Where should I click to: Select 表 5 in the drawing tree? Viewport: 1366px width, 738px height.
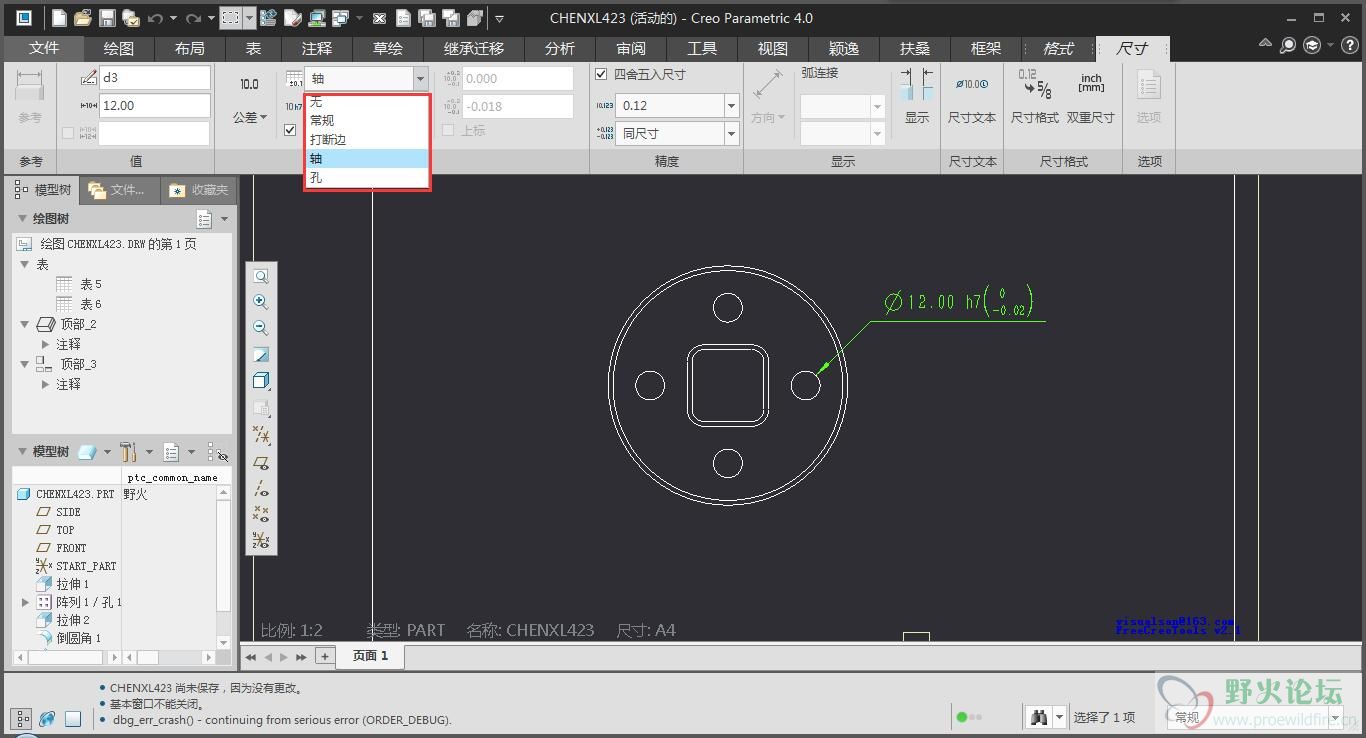coord(91,284)
